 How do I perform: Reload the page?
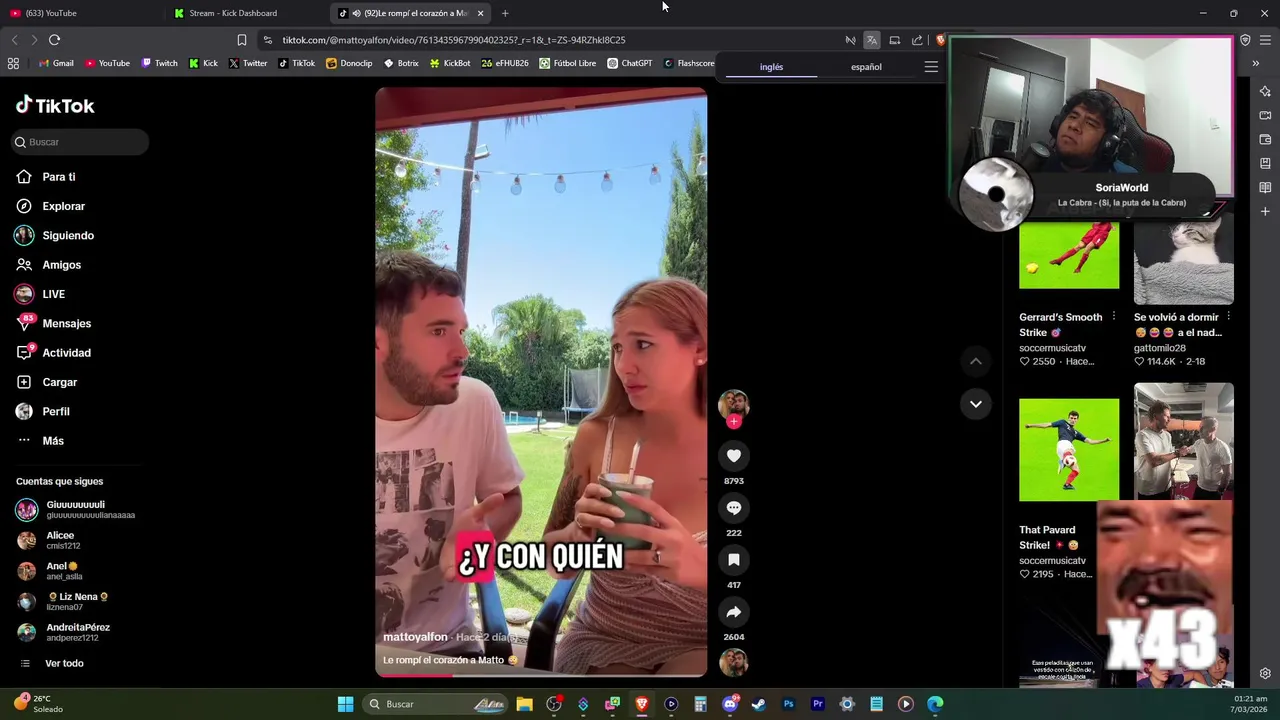54,40
